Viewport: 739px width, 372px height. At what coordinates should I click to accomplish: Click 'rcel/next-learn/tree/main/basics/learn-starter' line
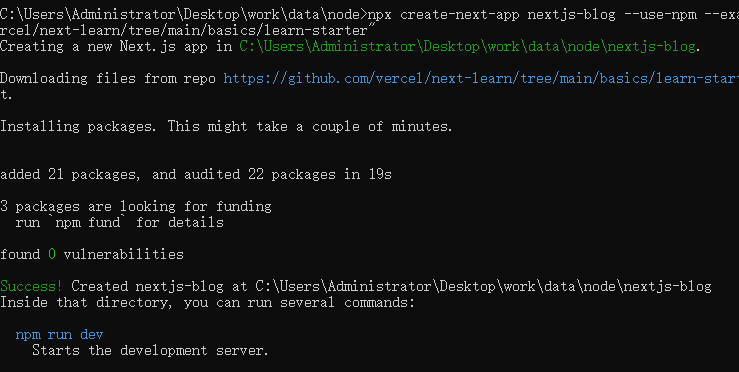click(x=188, y=30)
